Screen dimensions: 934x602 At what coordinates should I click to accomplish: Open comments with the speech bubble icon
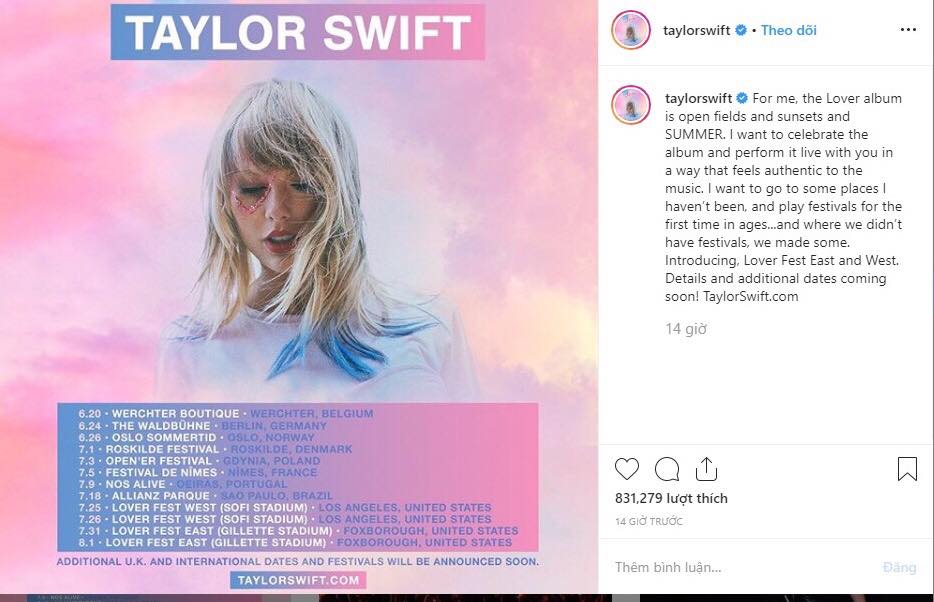pyautogui.click(x=667, y=469)
